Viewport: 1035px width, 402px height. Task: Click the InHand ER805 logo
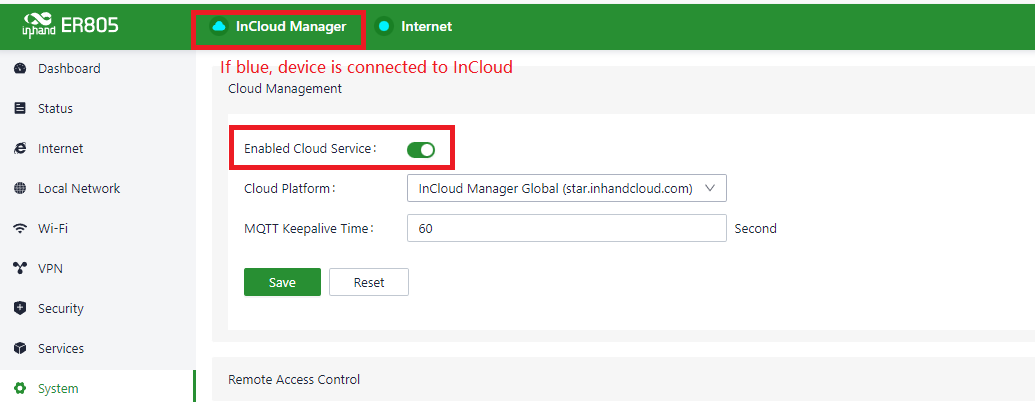(70, 26)
